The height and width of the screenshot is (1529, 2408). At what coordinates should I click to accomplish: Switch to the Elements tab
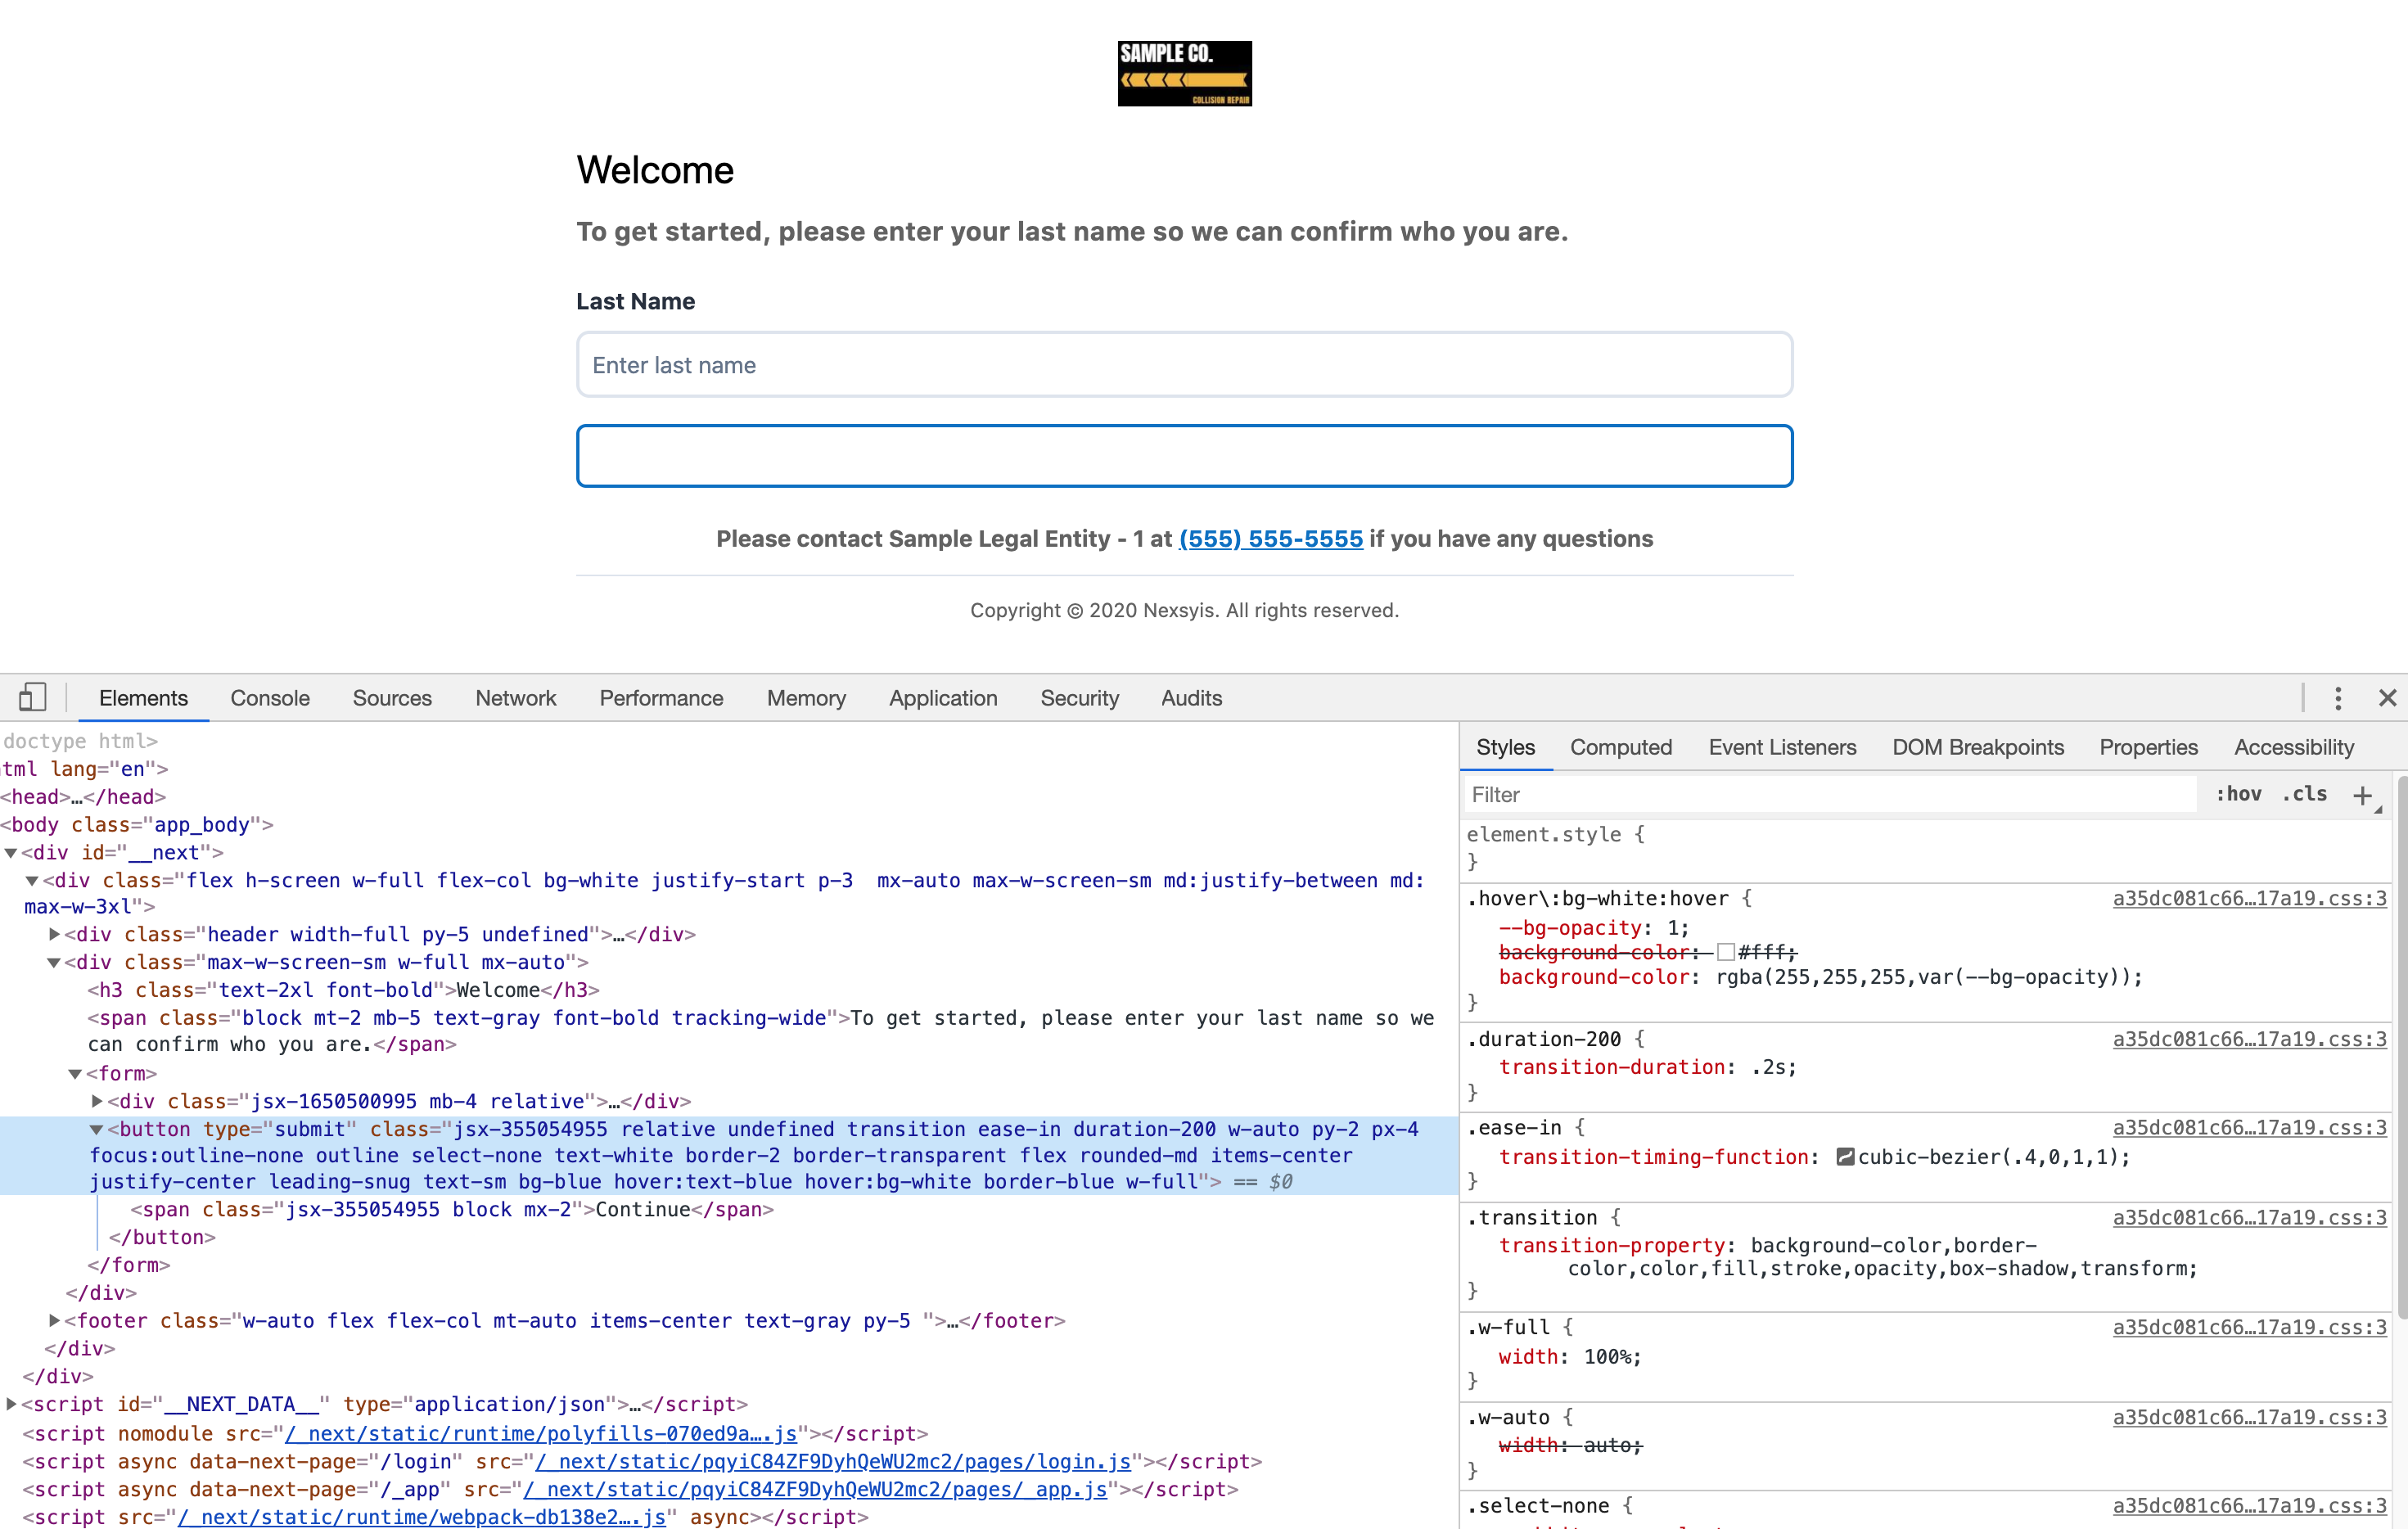click(x=143, y=698)
